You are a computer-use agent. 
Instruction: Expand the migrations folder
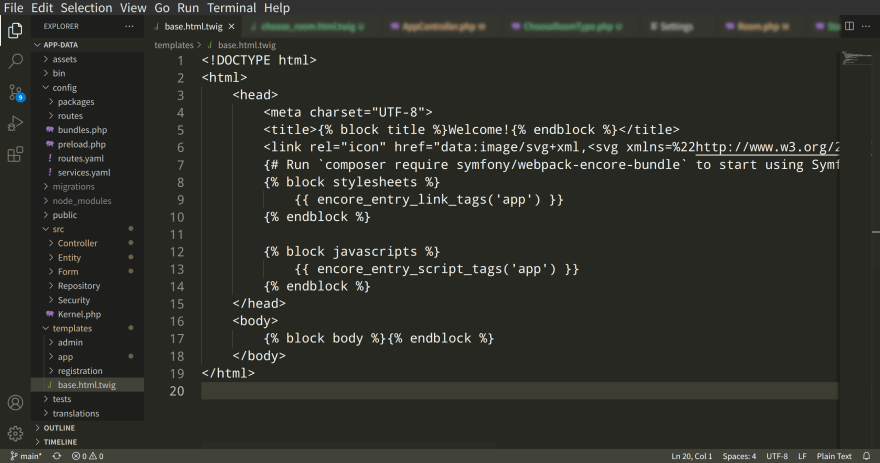pos(74,186)
